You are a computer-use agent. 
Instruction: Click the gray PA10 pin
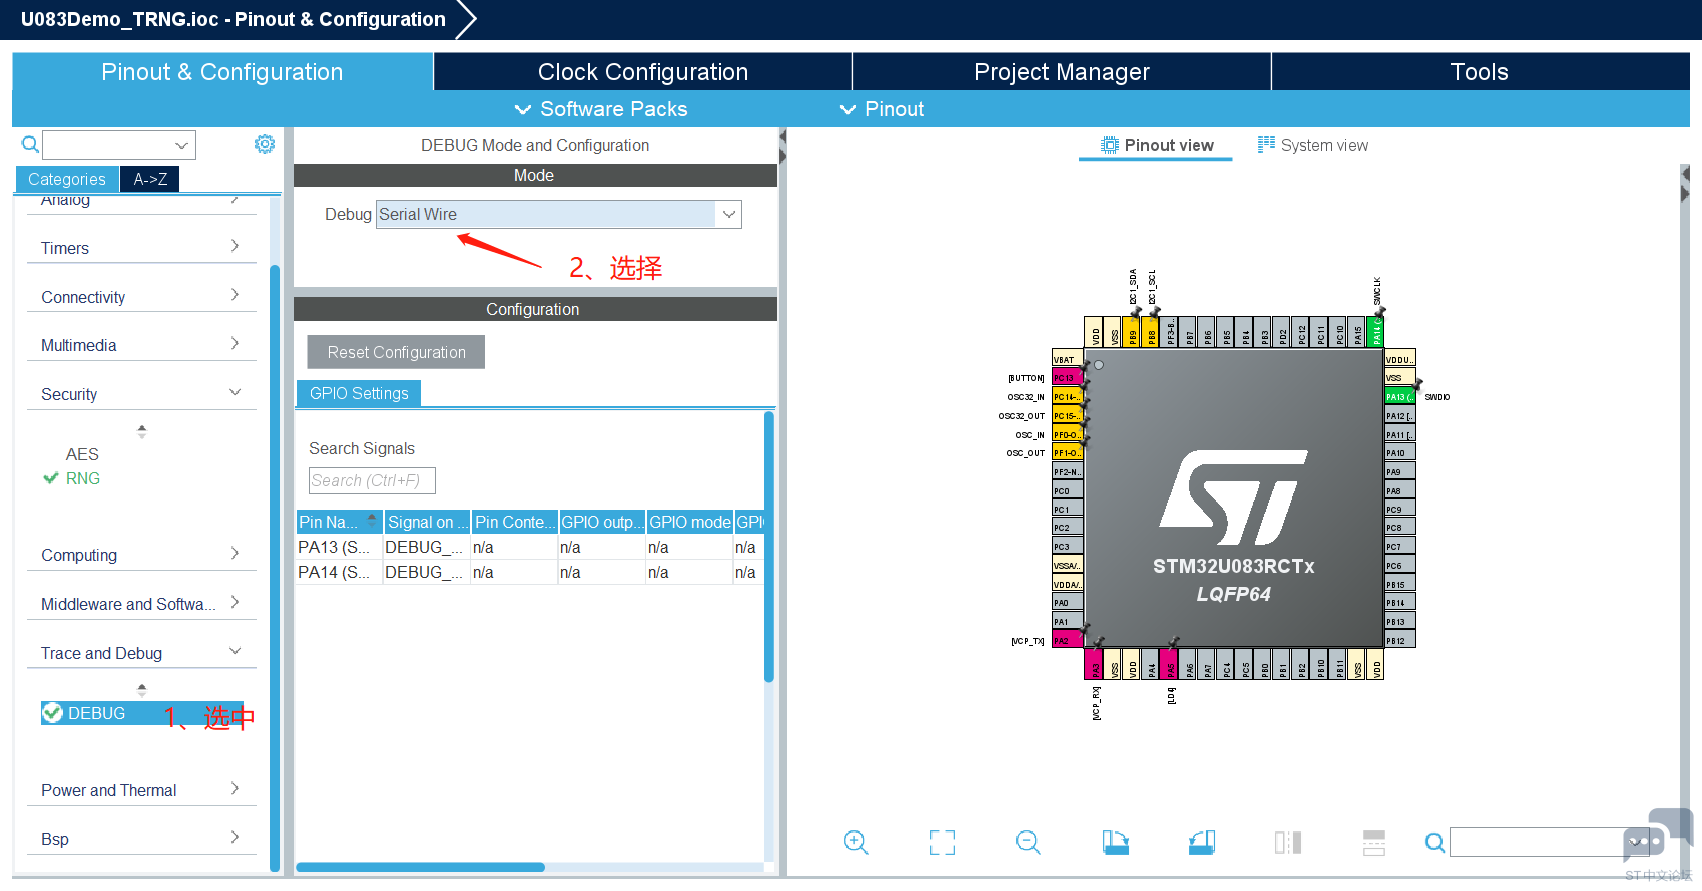click(x=1400, y=453)
